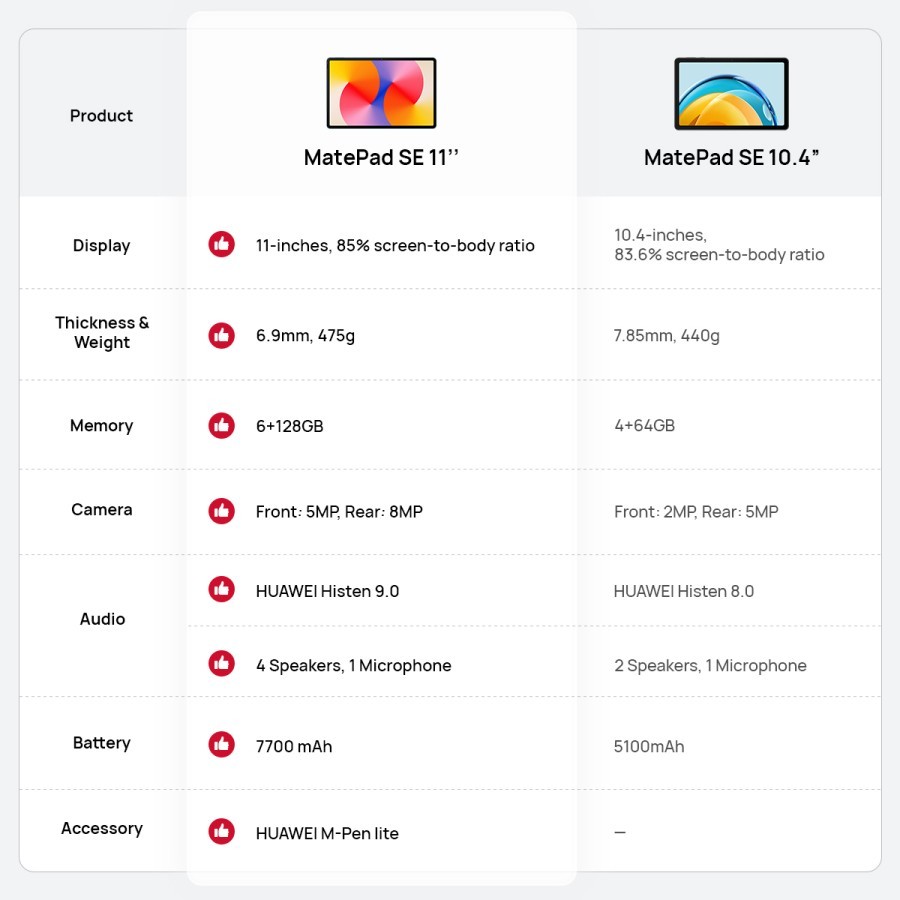
Task: Click the thumbs-up icon next to 6.9mm, 475g
Action: click(x=221, y=336)
